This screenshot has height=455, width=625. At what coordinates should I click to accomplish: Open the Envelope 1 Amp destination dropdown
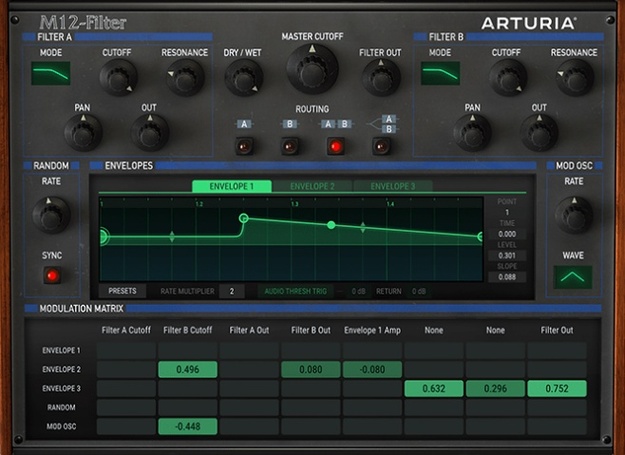pyautogui.click(x=372, y=330)
